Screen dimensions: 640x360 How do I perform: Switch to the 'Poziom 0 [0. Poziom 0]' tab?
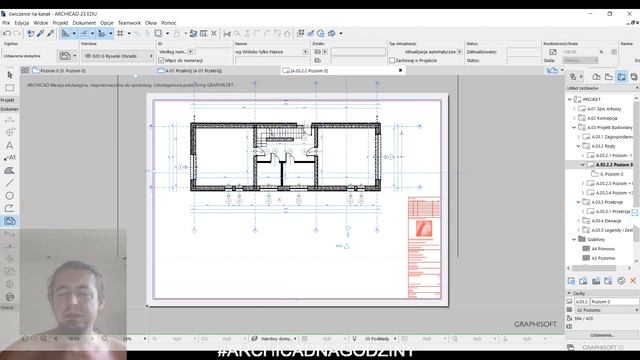[63, 71]
